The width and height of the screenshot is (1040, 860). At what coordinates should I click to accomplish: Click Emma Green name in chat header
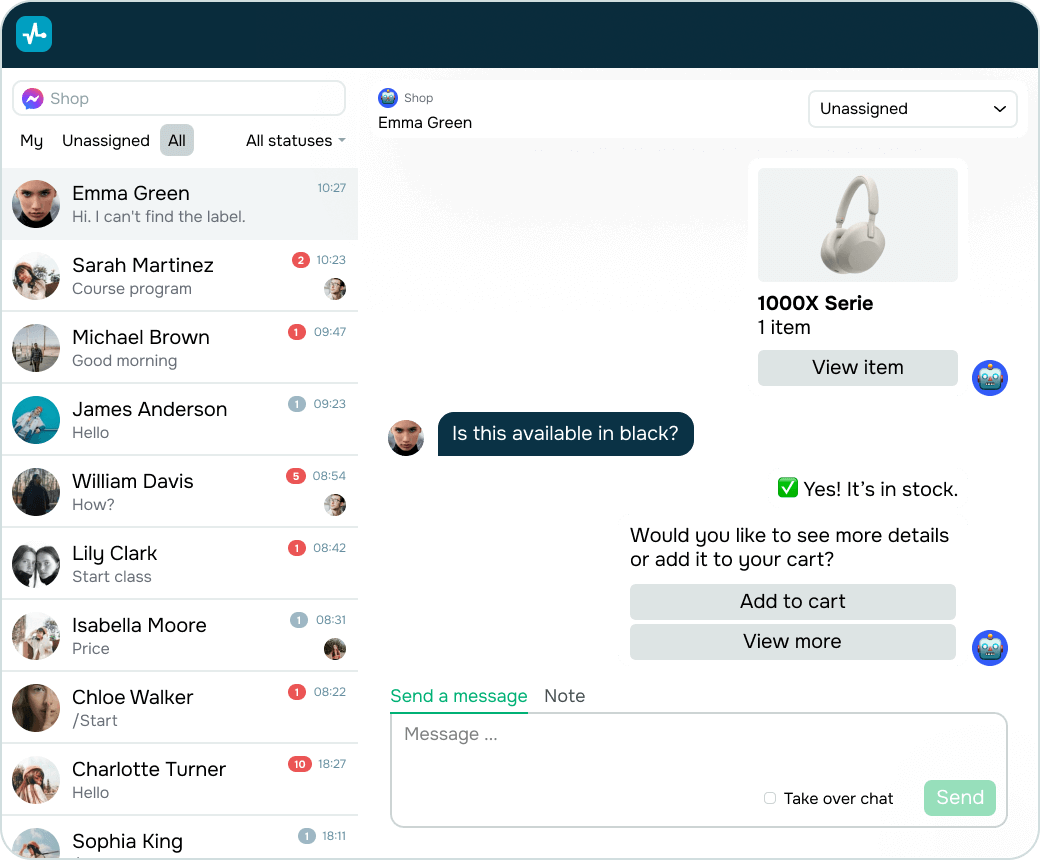click(x=425, y=123)
